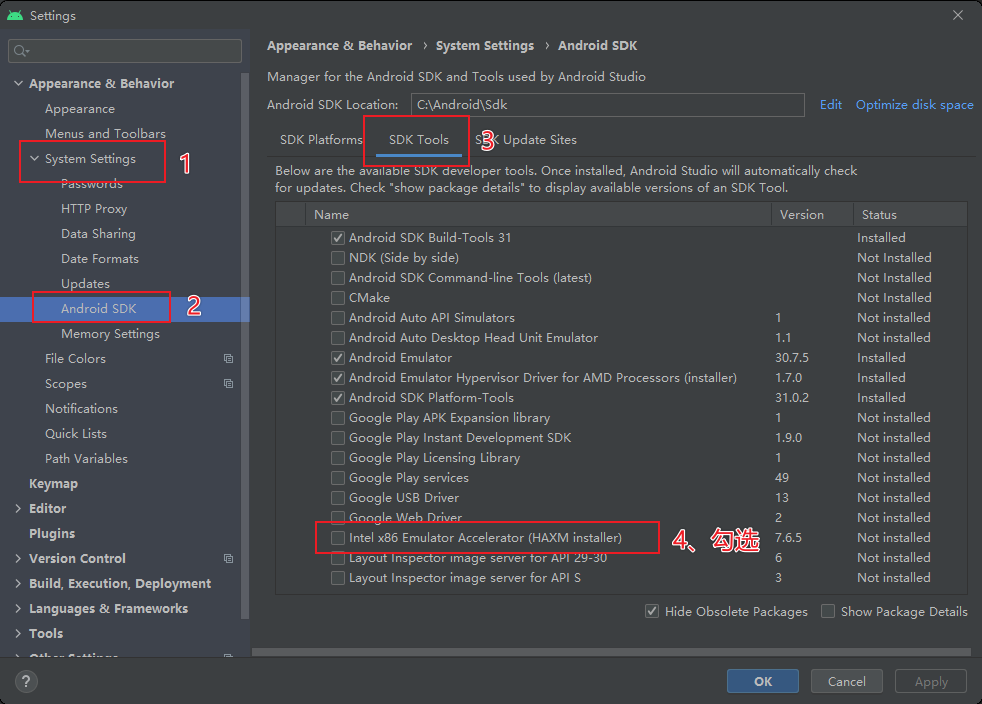This screenshot has height=704, width=982.
Task: Toggle Hide Obsolete Packages checkbox
Action: coord(652,611)
